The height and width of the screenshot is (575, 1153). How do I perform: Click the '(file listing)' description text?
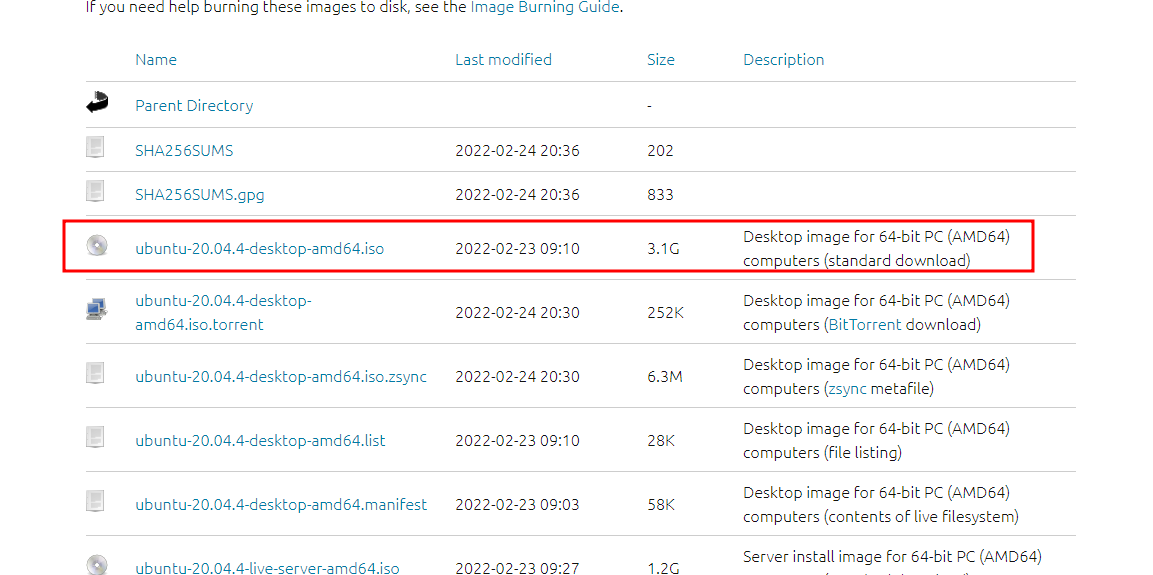(862, 452)
